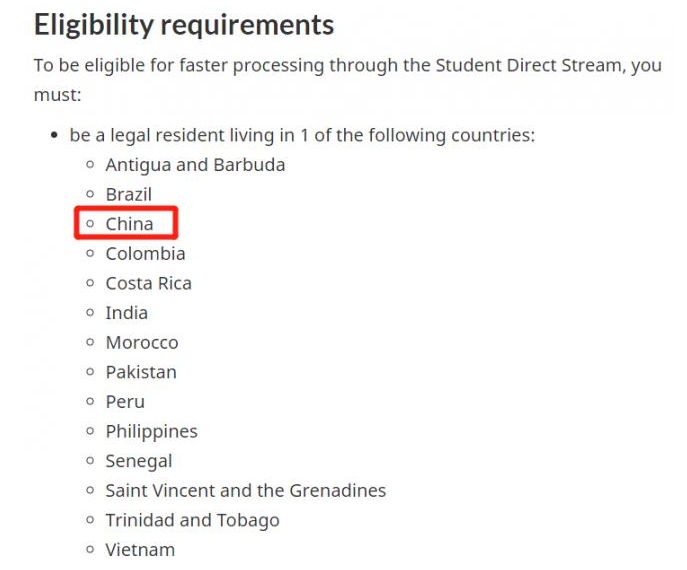Click the Brazil country entry
This screenshot has width=687, height=570.
[128, 195]
